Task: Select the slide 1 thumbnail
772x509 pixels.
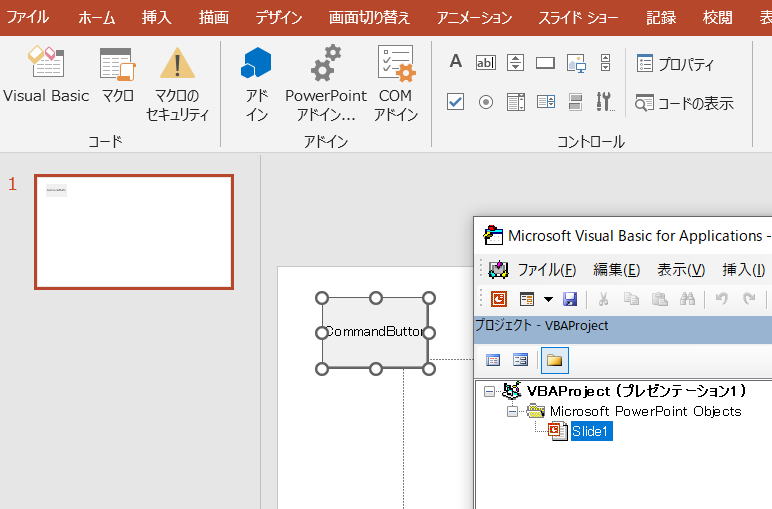Action: coord(134,232)
